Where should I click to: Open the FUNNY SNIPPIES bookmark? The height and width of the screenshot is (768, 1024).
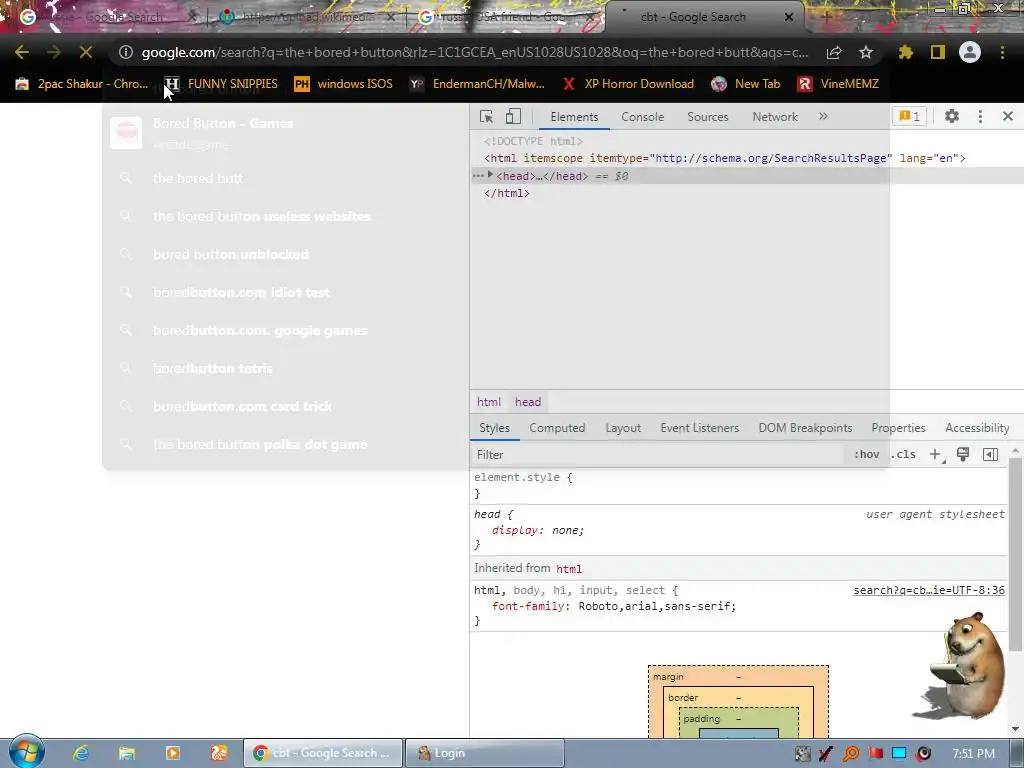pyautogui.click(x=221, y=84)
